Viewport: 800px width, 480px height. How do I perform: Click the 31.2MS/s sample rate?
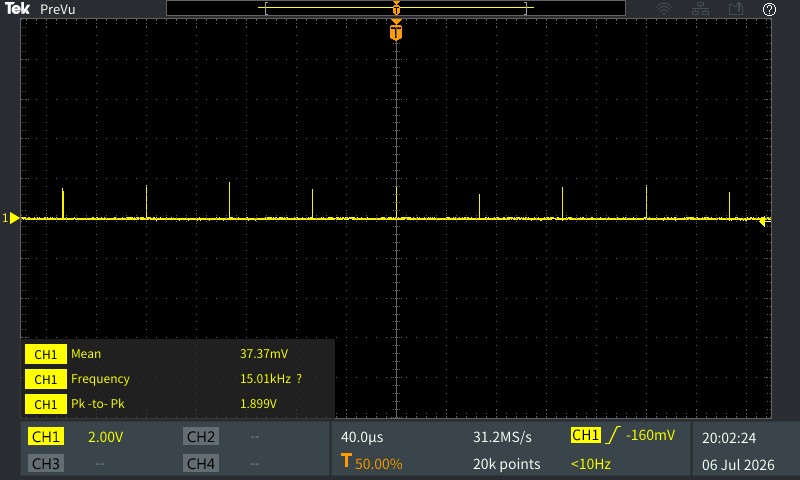click(502, 437)
